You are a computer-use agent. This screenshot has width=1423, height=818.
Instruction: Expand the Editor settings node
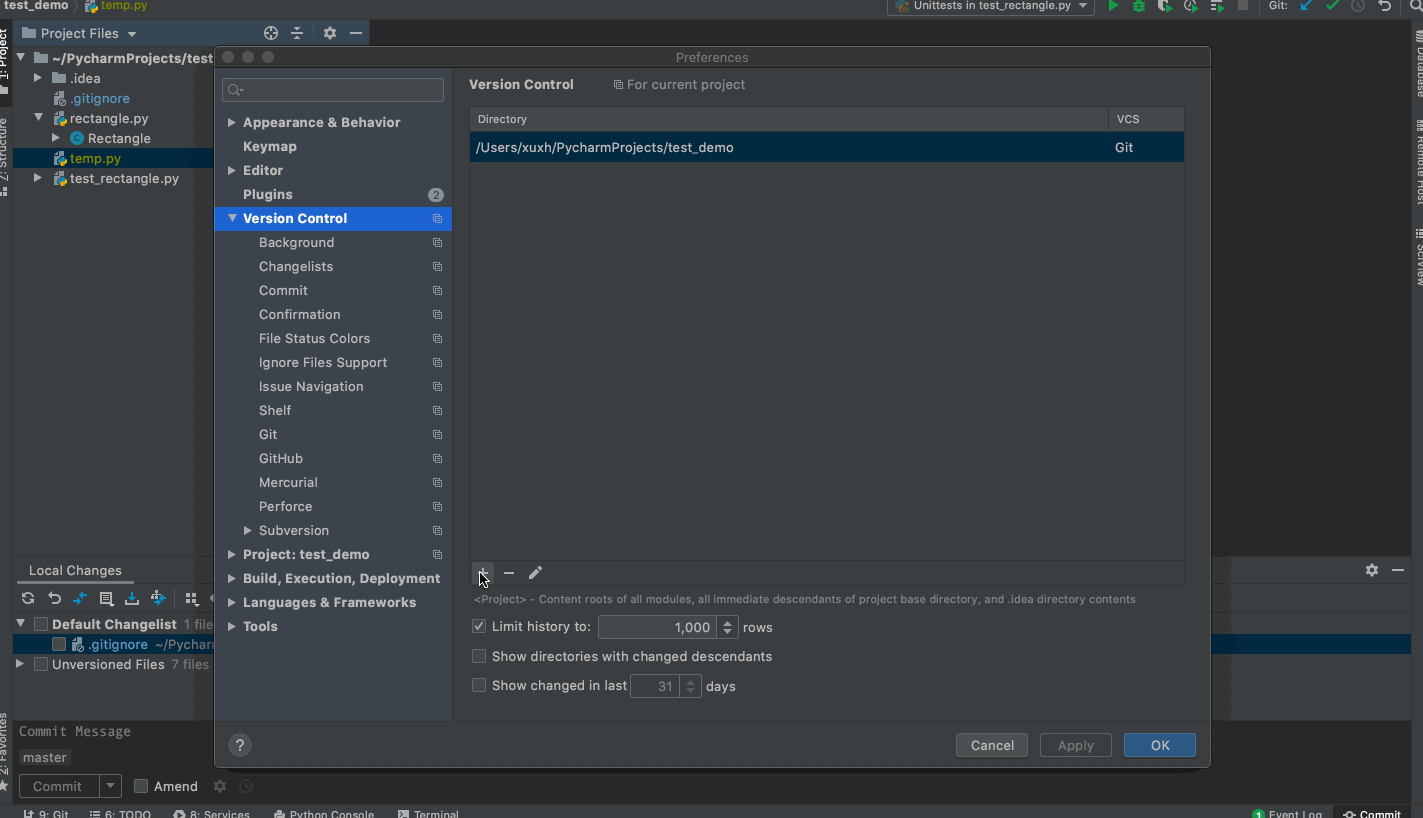pos(232,170)
